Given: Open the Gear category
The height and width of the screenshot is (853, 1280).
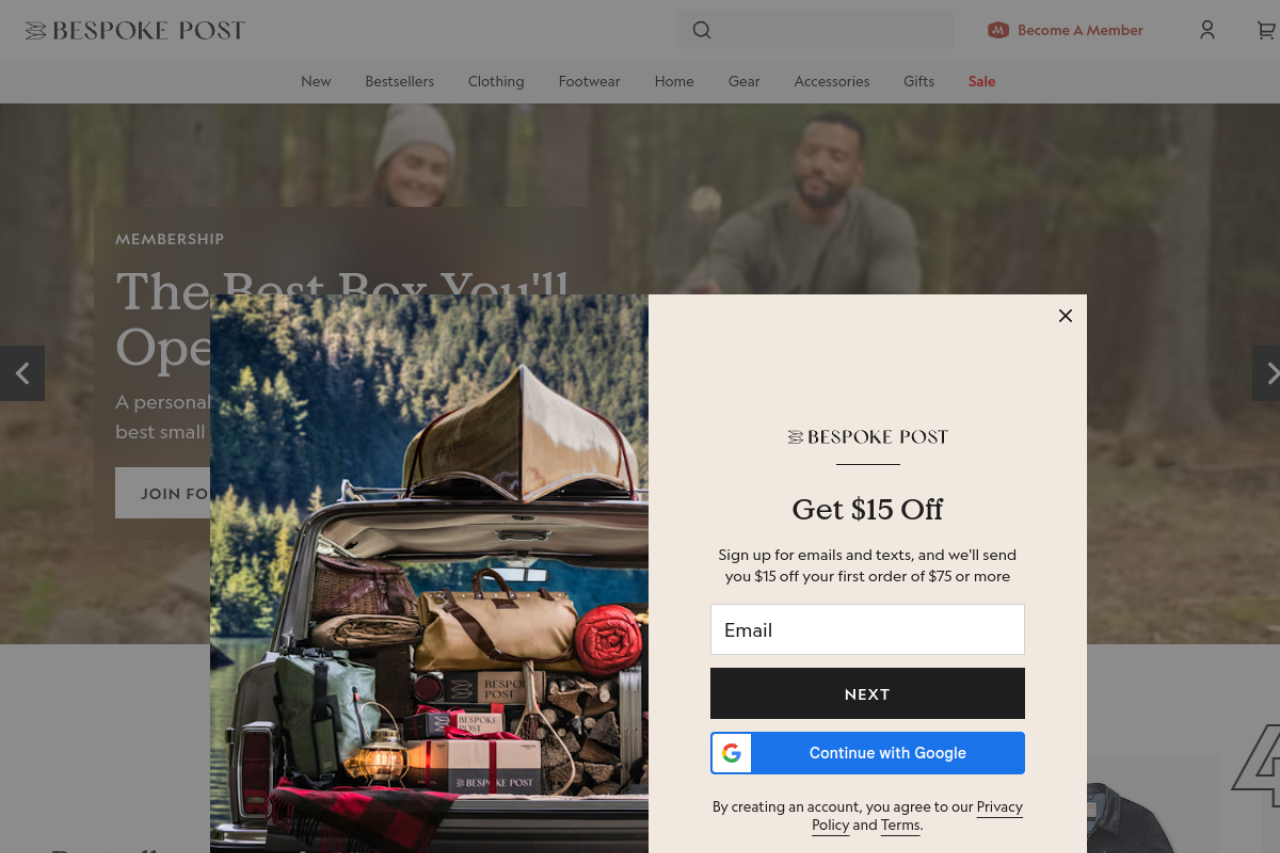Looking at the screenshot, I should pyautogui.click(x=744, y=81).
